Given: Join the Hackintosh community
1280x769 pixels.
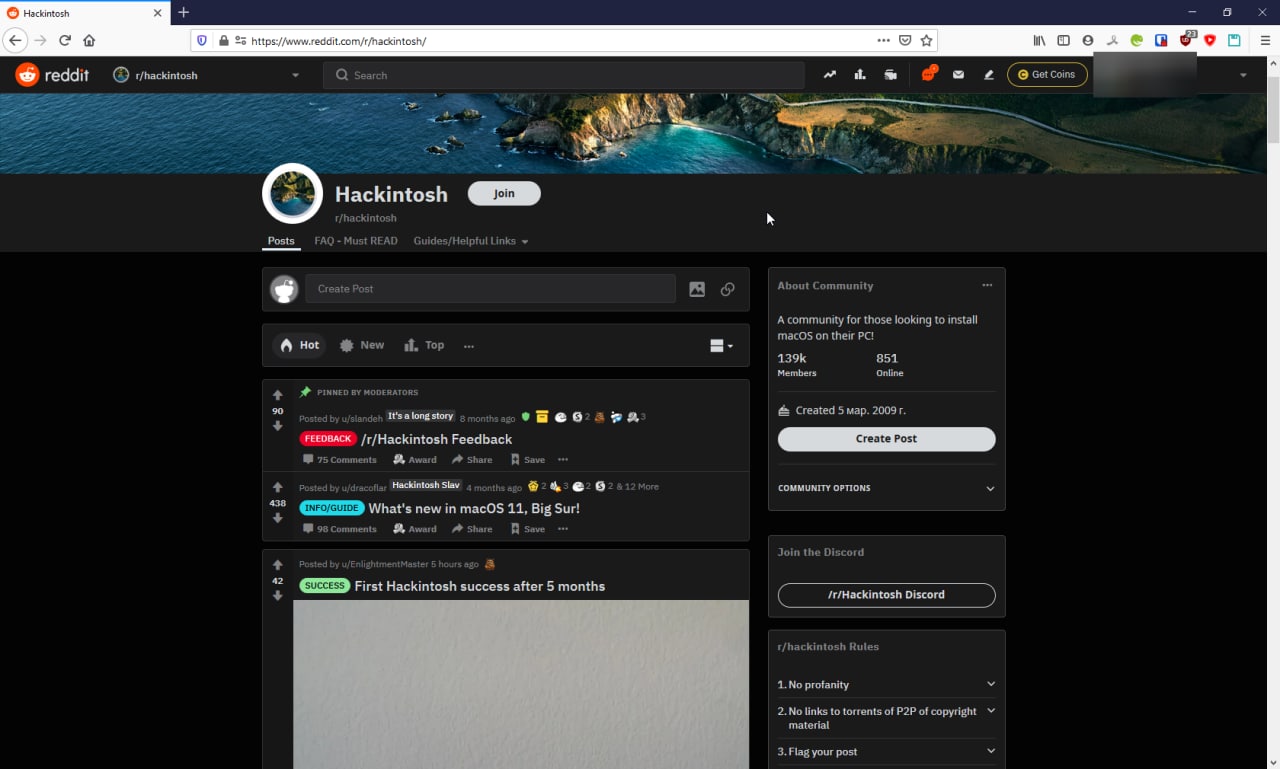Looking at the screenshot, I should tap(504, 193).
